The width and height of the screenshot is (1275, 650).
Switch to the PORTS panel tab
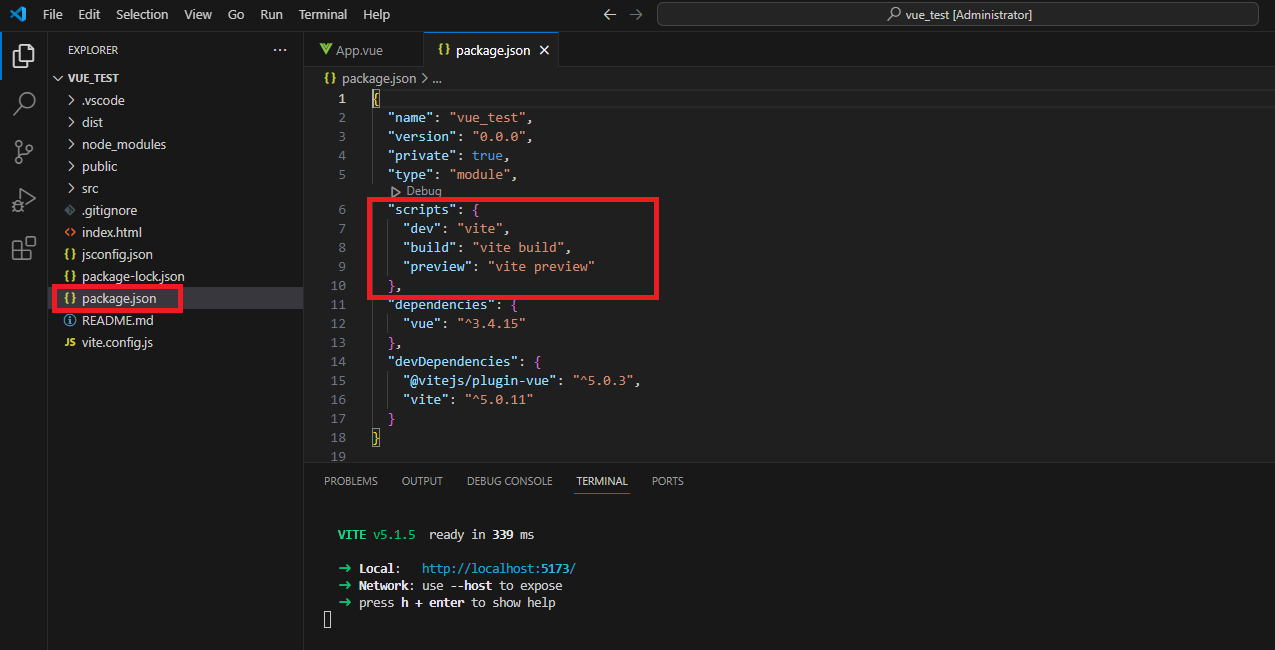pos(668,481)
